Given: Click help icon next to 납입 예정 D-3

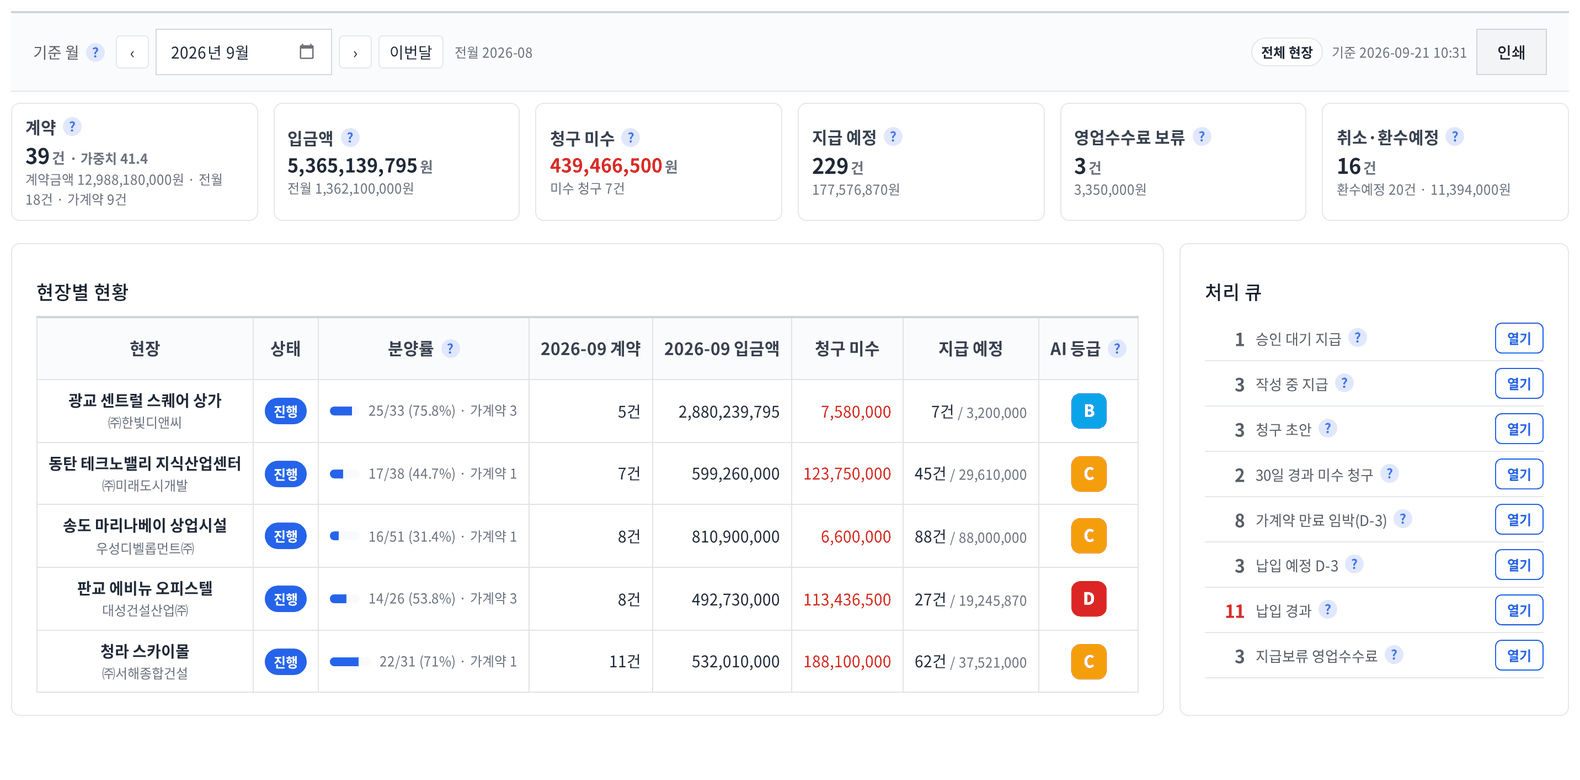Looking at the screenshot, I should [x=1354, y=564].
